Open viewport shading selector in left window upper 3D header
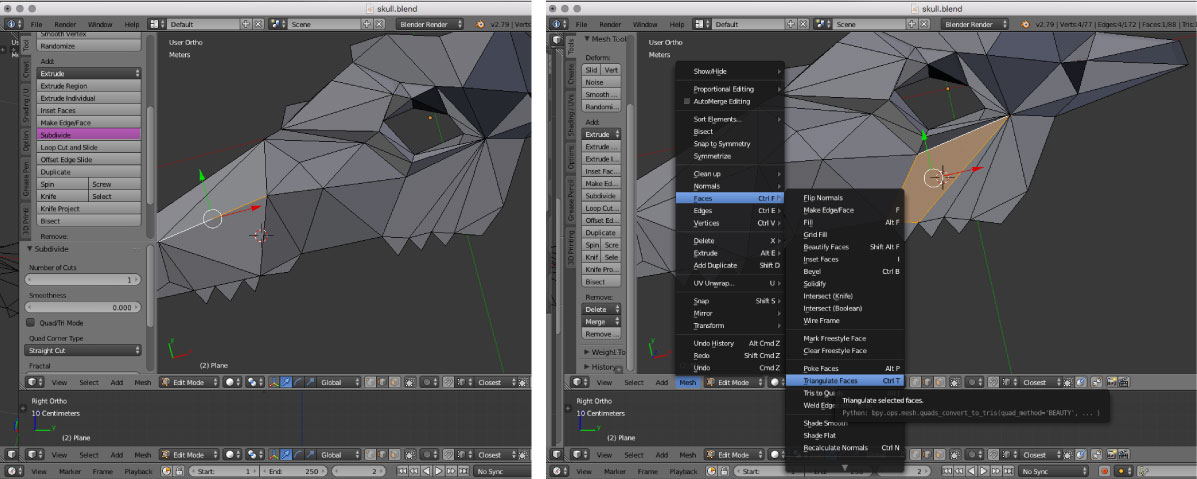The height and width of the screenshot is (479, 1197). click(232, 382)
